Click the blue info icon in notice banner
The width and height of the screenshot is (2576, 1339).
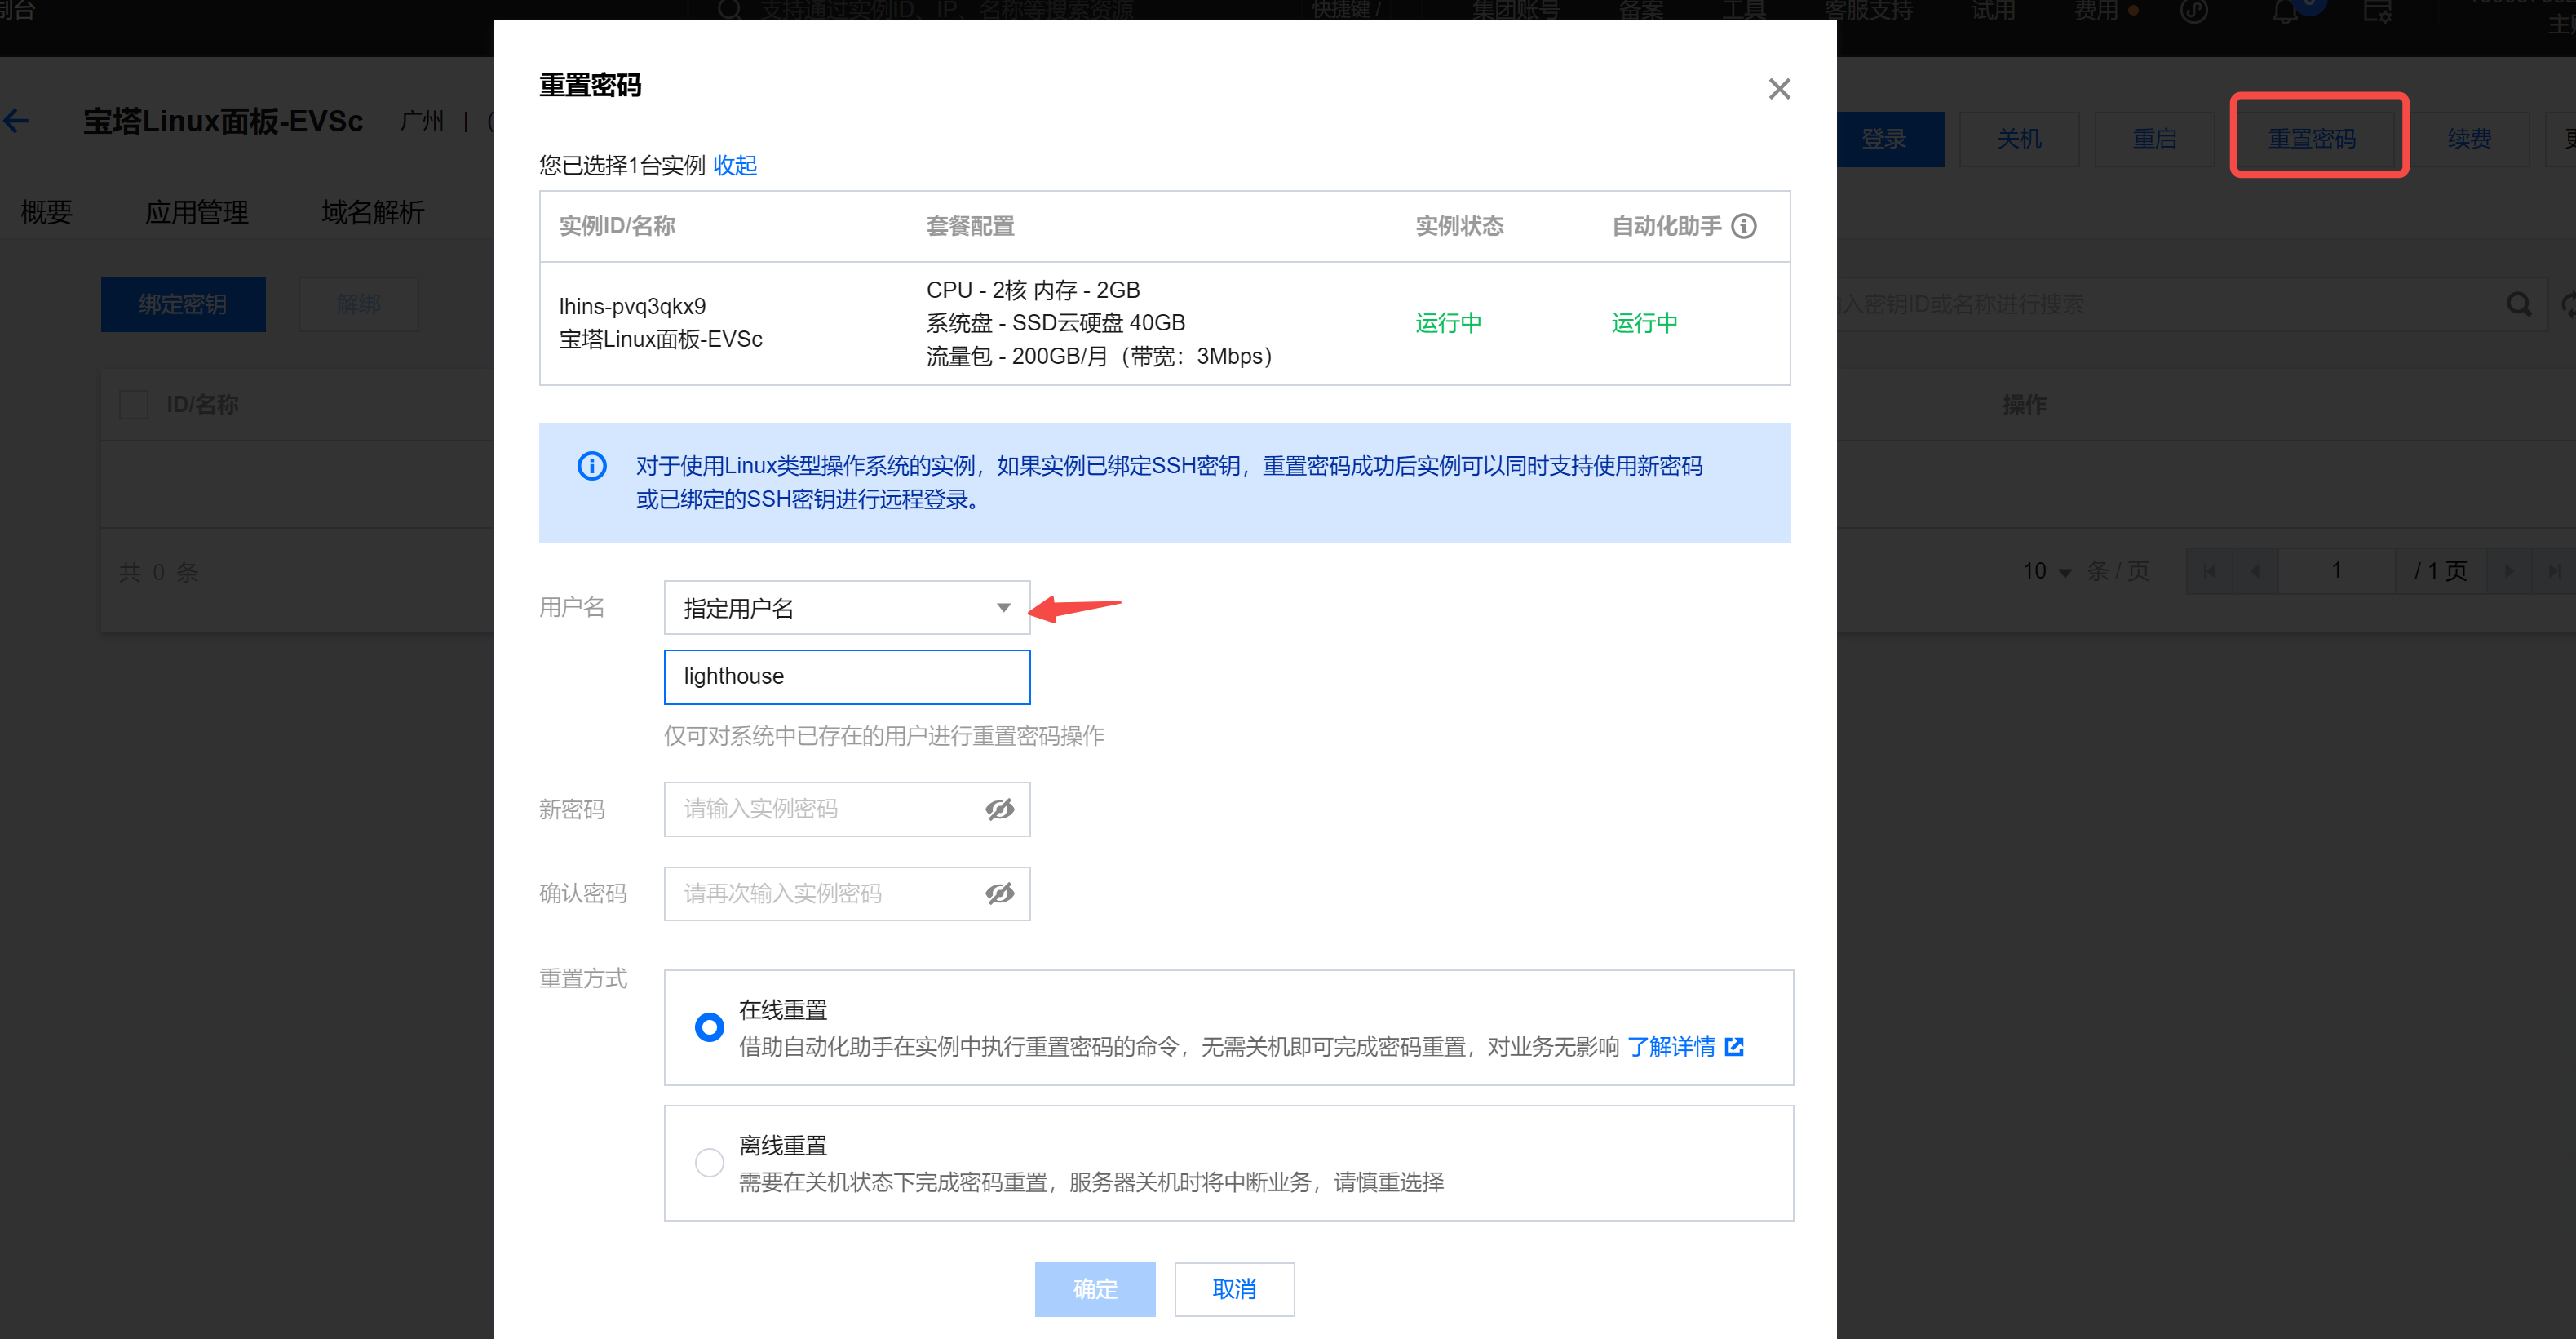(591, 466)
